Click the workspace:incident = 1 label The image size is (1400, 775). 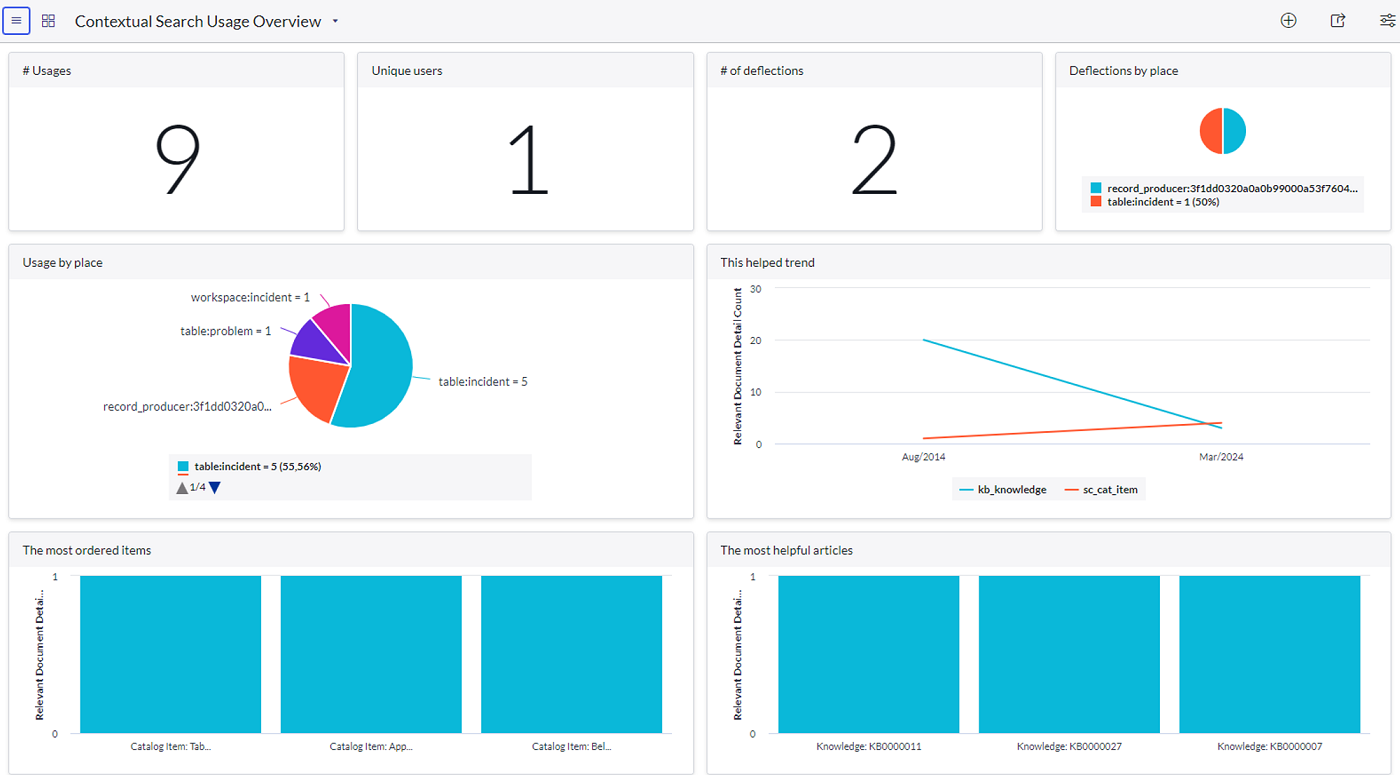(250, 298)
